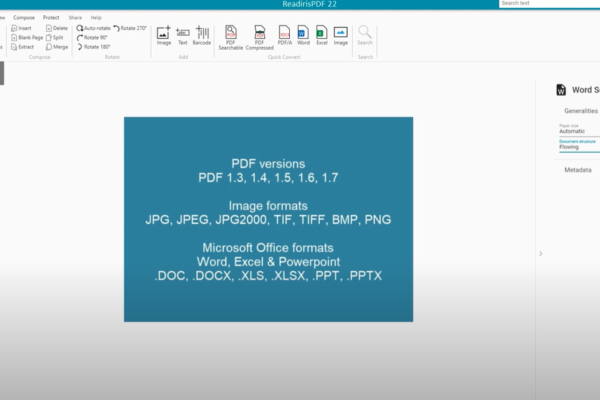Expand the Metadata section
The width and height of the screenshot is (600, 400).
tap(578, 170)
